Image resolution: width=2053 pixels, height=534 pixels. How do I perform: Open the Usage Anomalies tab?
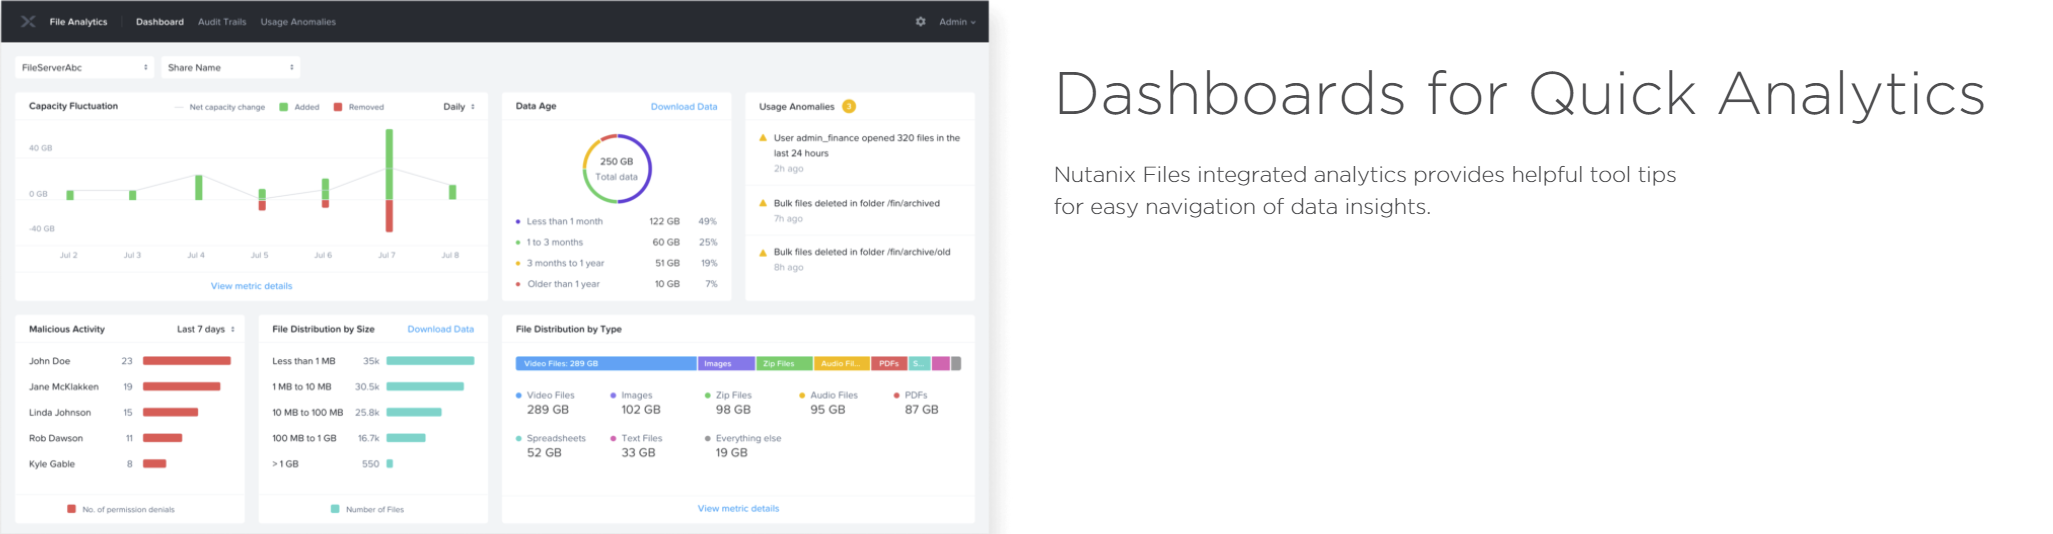[298, 21]
